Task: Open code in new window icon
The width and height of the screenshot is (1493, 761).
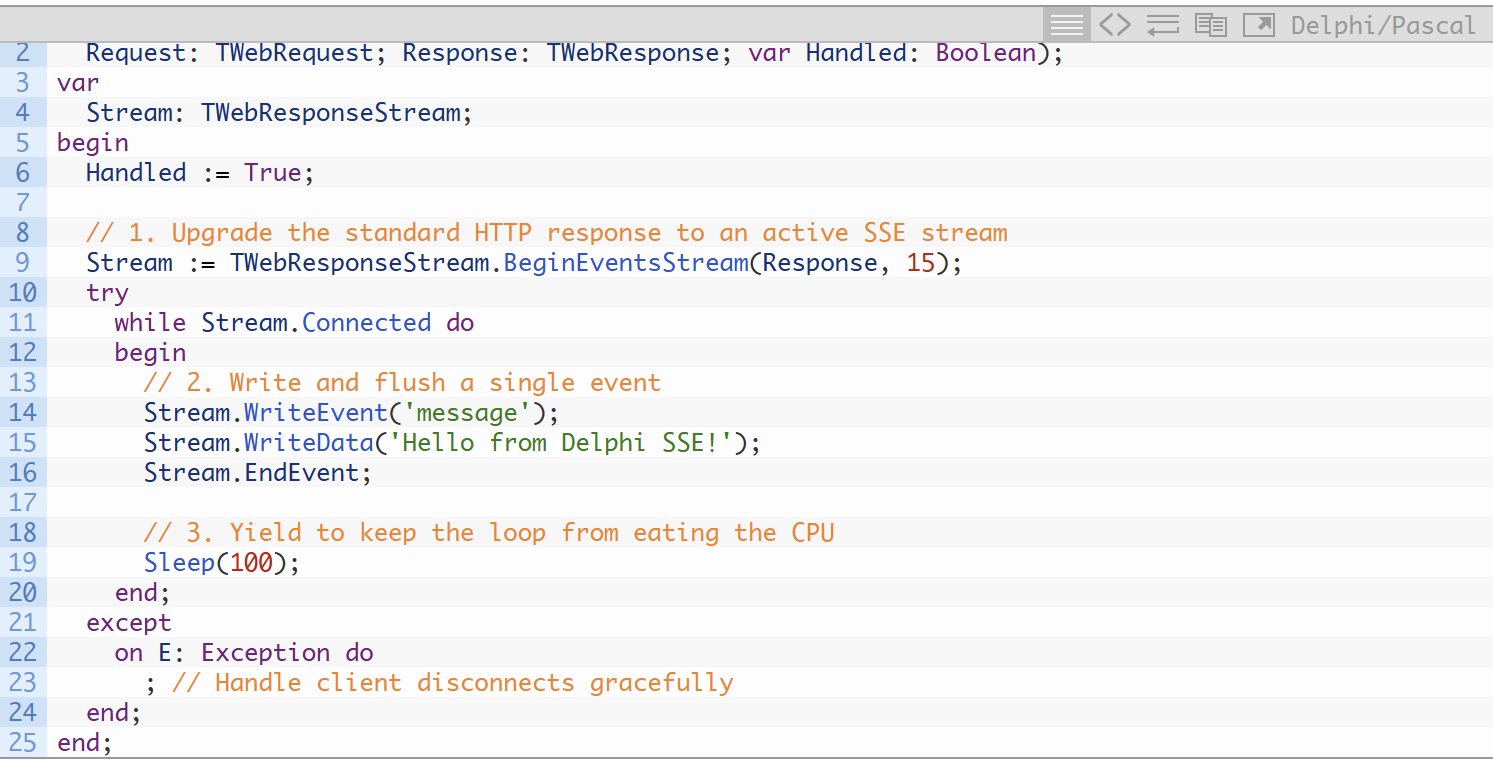Action: (x=1259, y=24)
